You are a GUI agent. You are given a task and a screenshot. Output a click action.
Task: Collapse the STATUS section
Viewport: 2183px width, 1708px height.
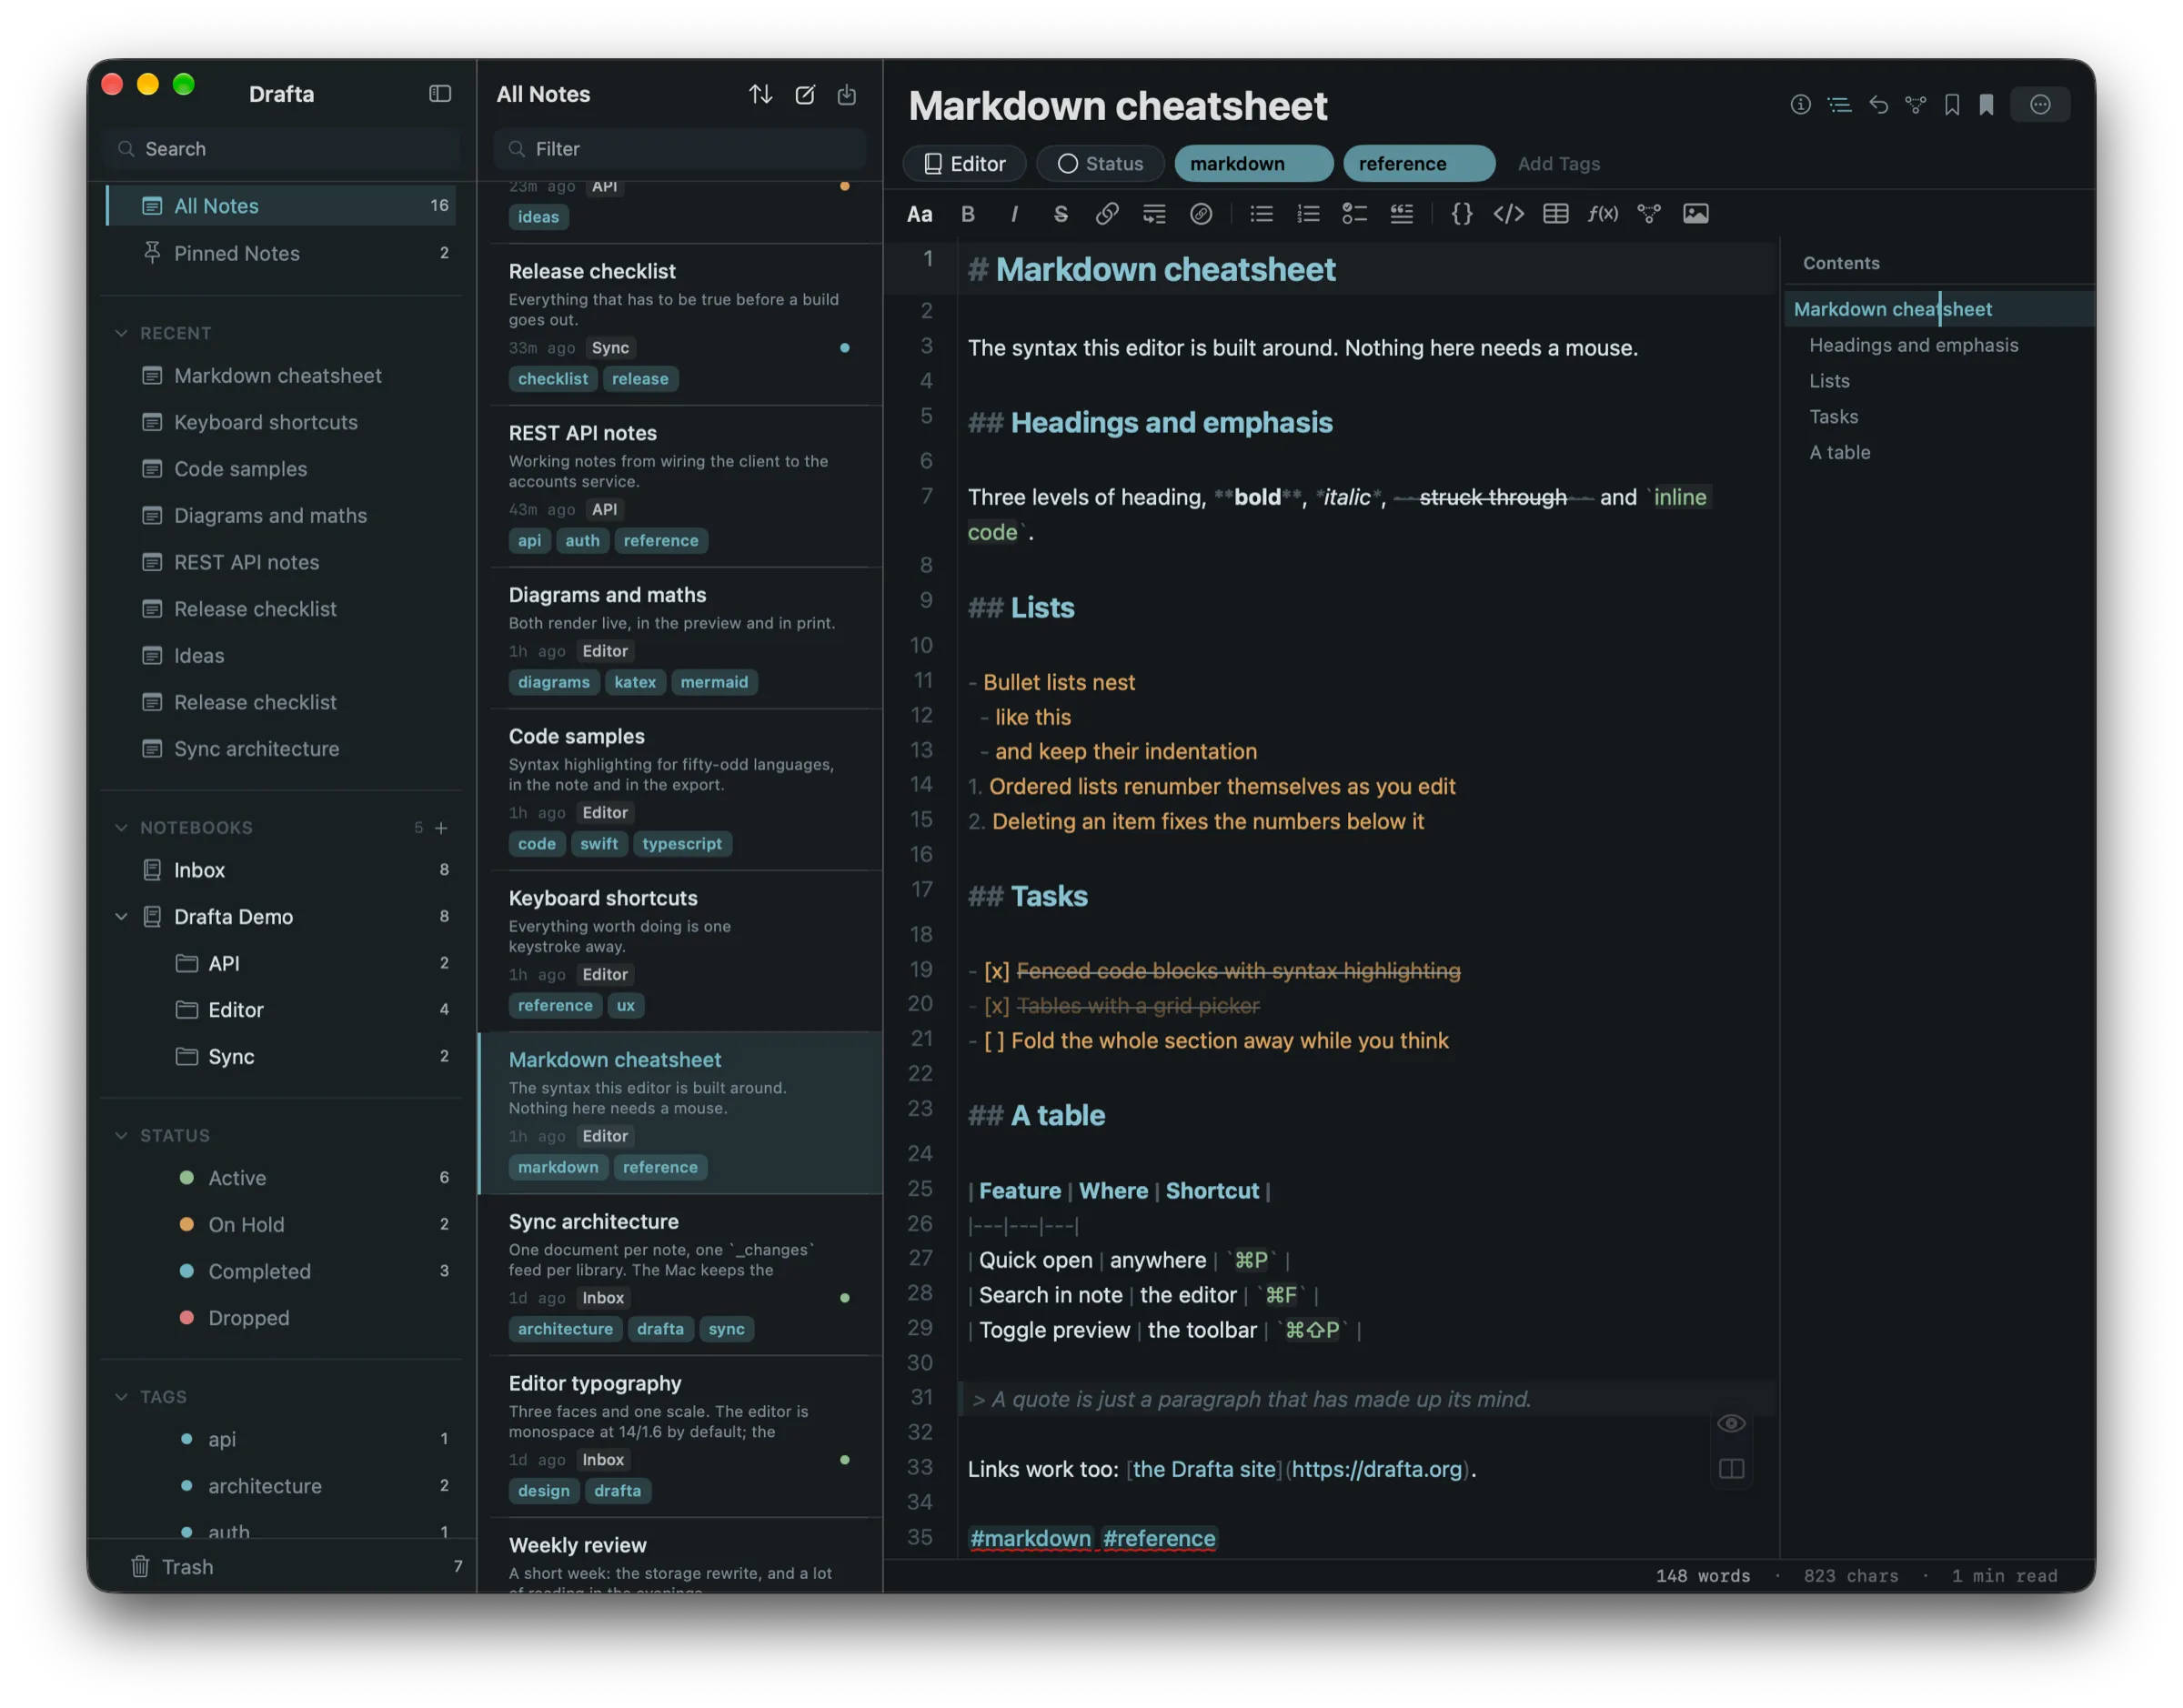click(121, 1136)
